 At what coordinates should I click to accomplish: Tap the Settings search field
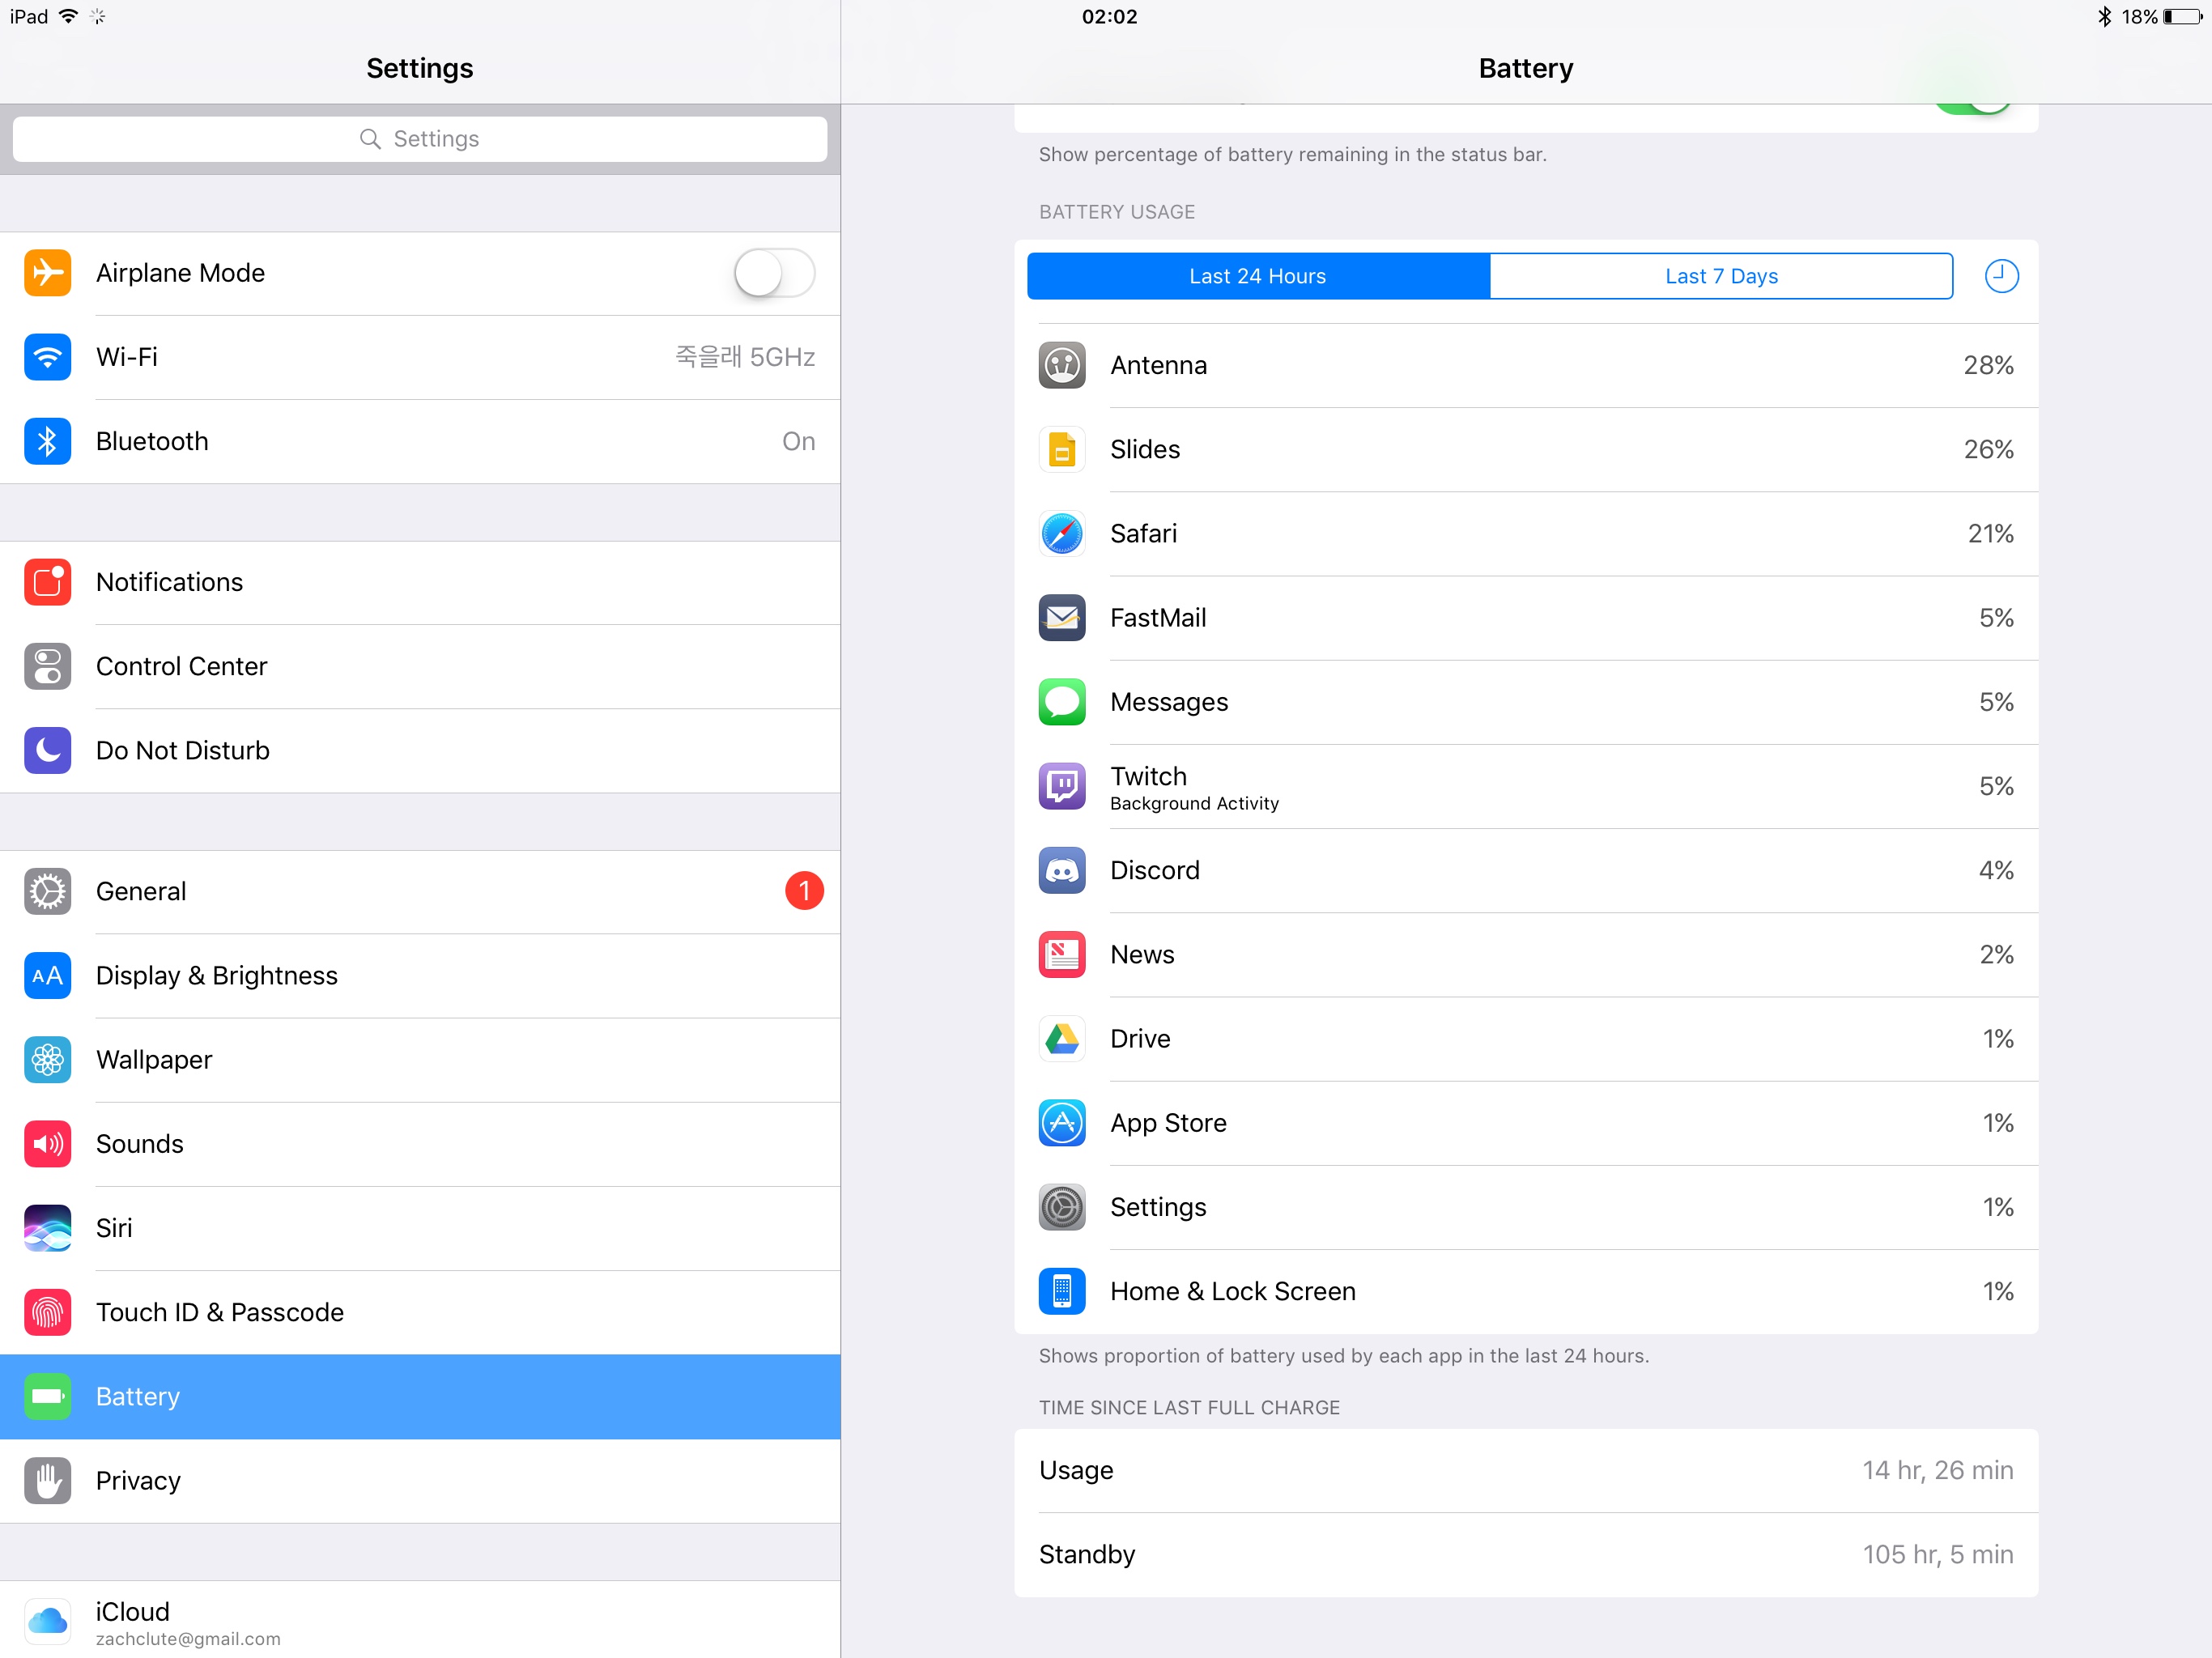(x=420, y=139)
